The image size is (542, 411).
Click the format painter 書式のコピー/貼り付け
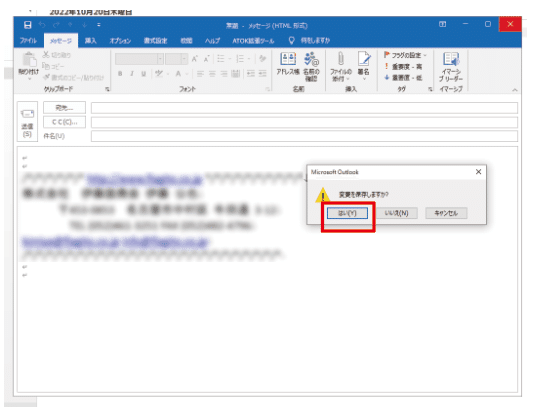coord(73,77)
